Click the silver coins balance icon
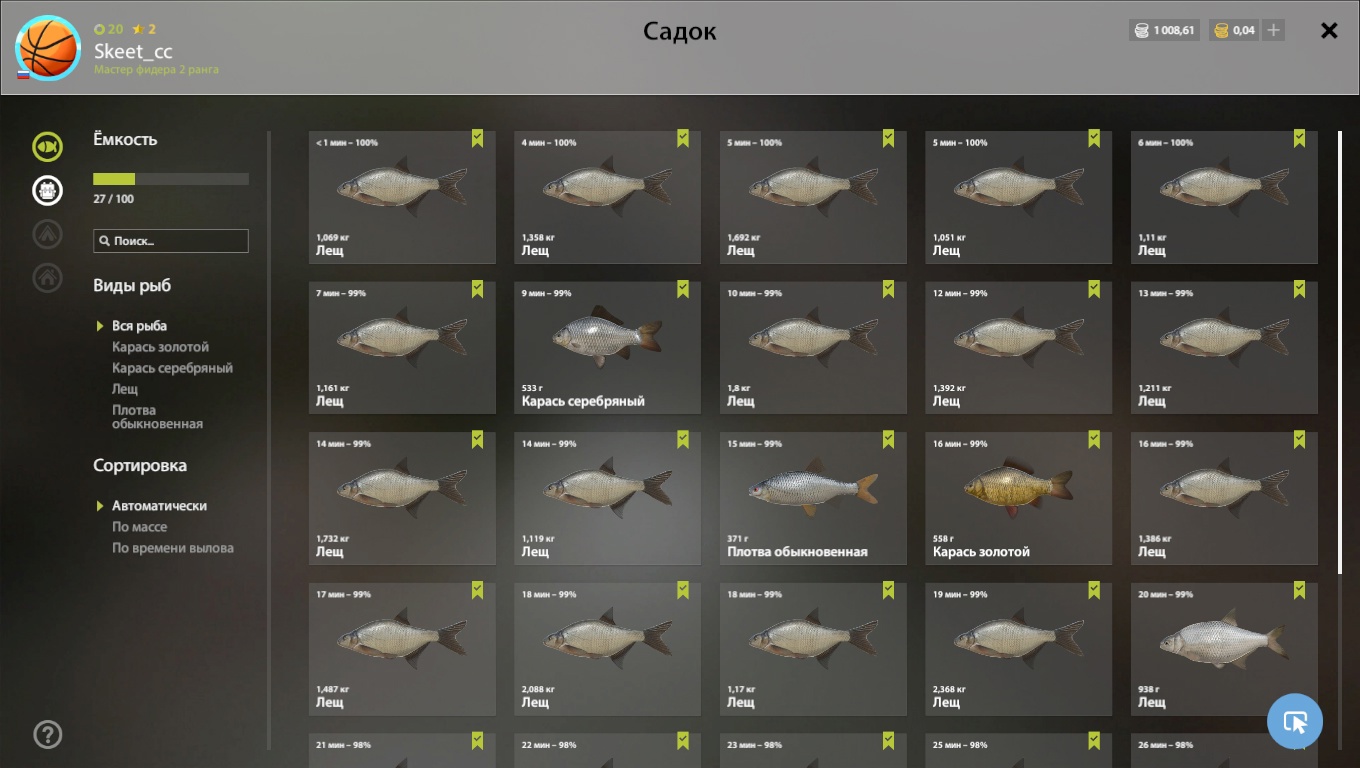This screenshot has height=768, width=1360. [1141, 30]
